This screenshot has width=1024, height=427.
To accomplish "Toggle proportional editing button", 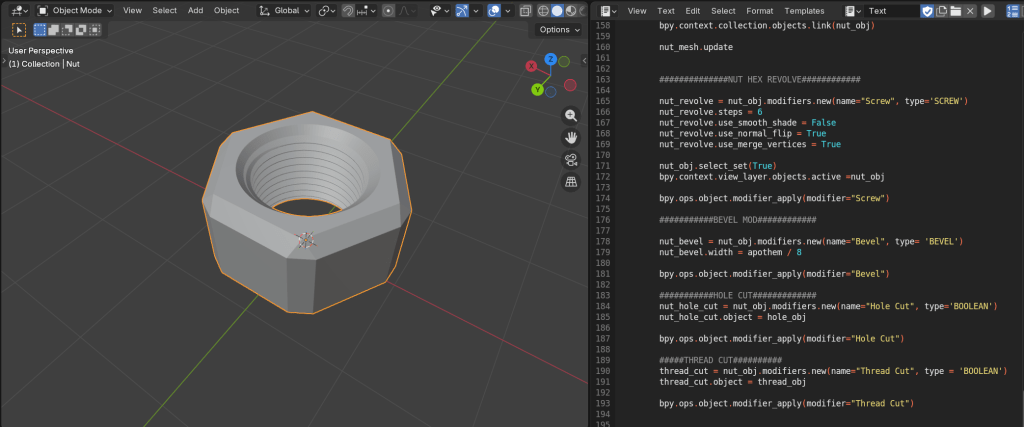I will (389, 10).
